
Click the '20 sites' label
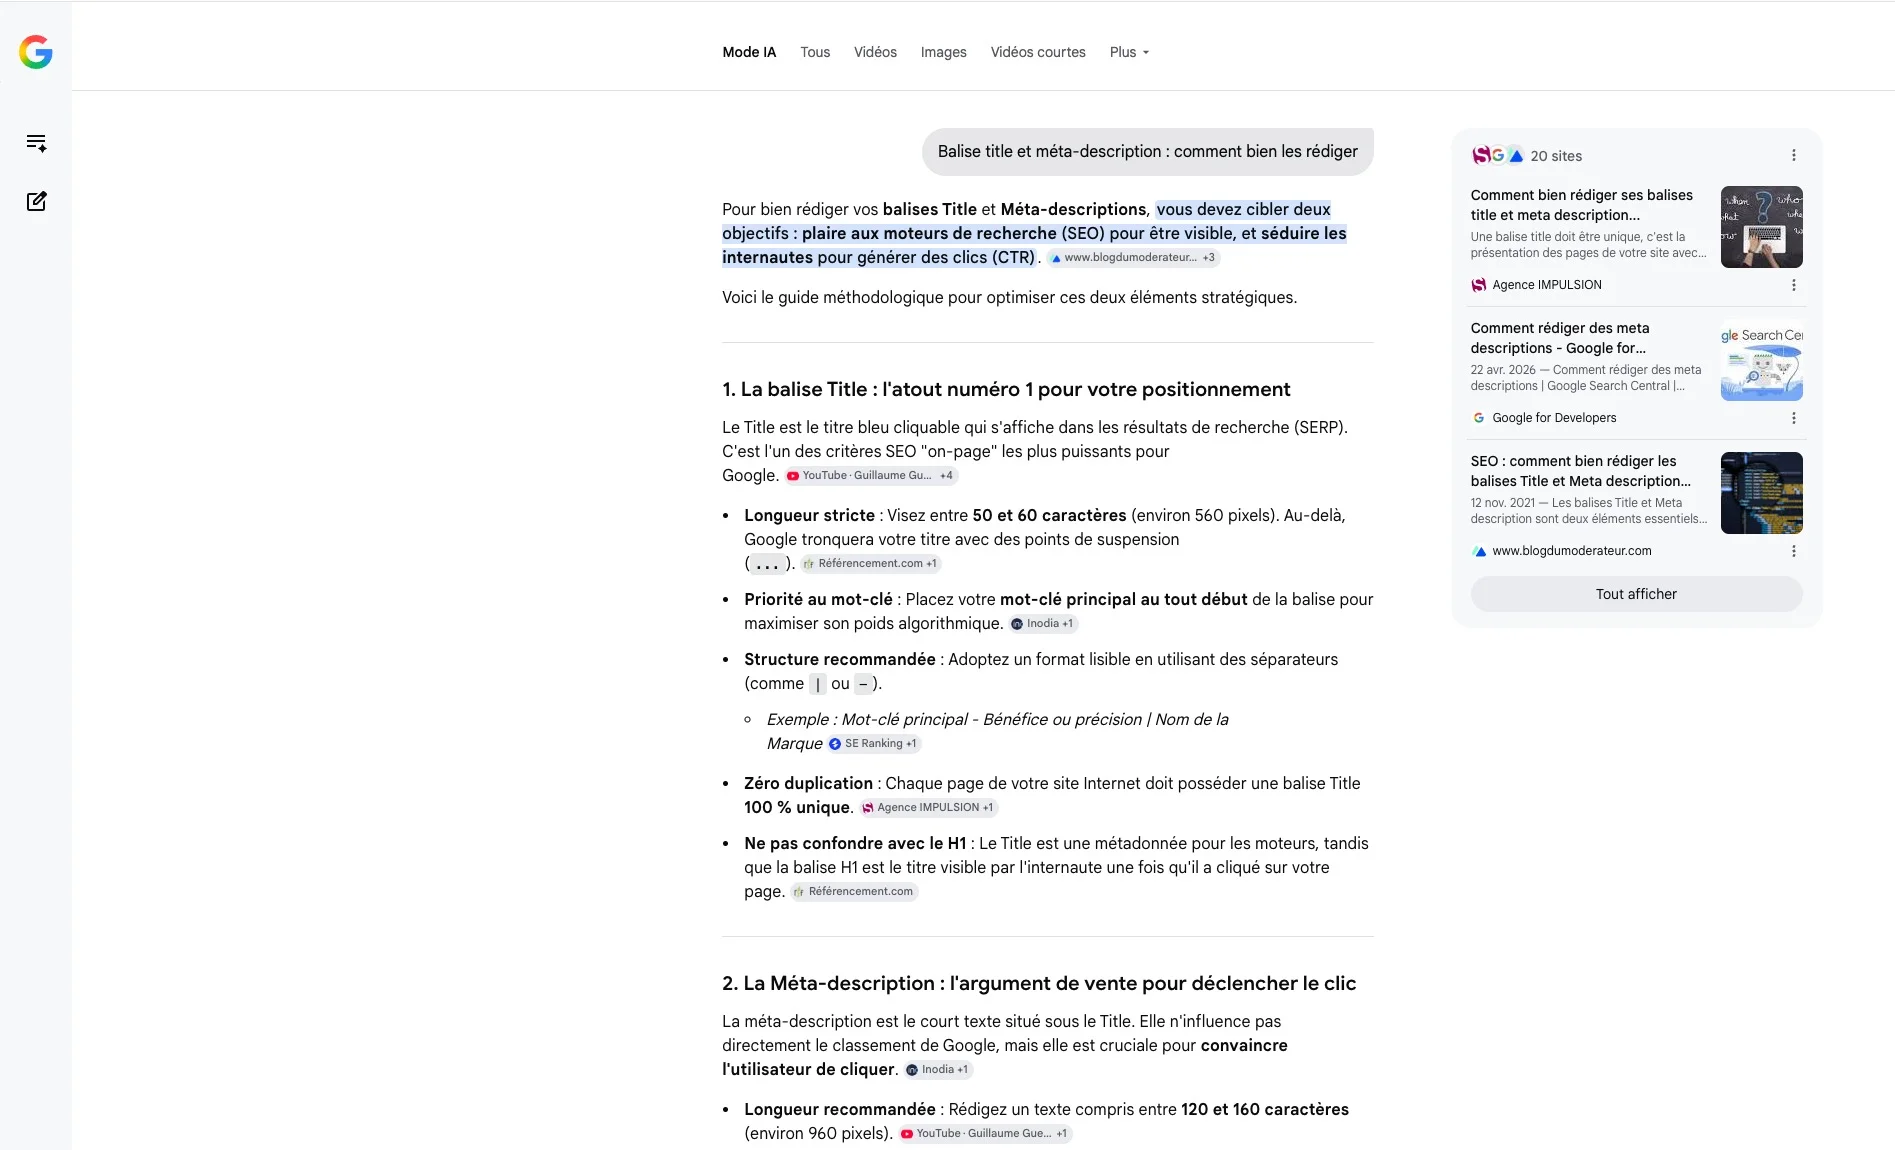coord(1556,156)
